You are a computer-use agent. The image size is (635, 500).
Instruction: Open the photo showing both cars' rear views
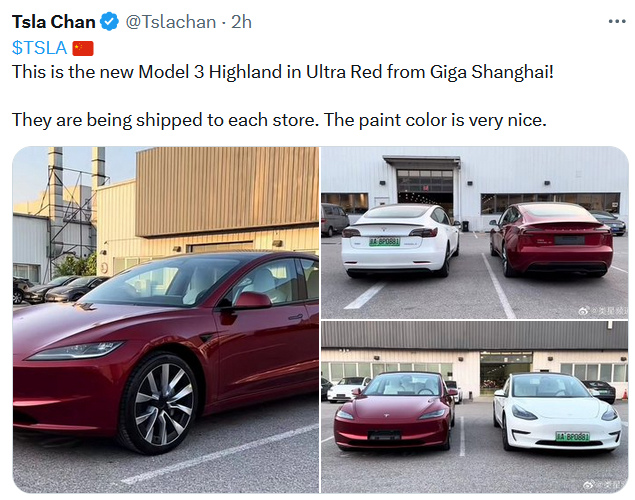click(x=474, y=230)
